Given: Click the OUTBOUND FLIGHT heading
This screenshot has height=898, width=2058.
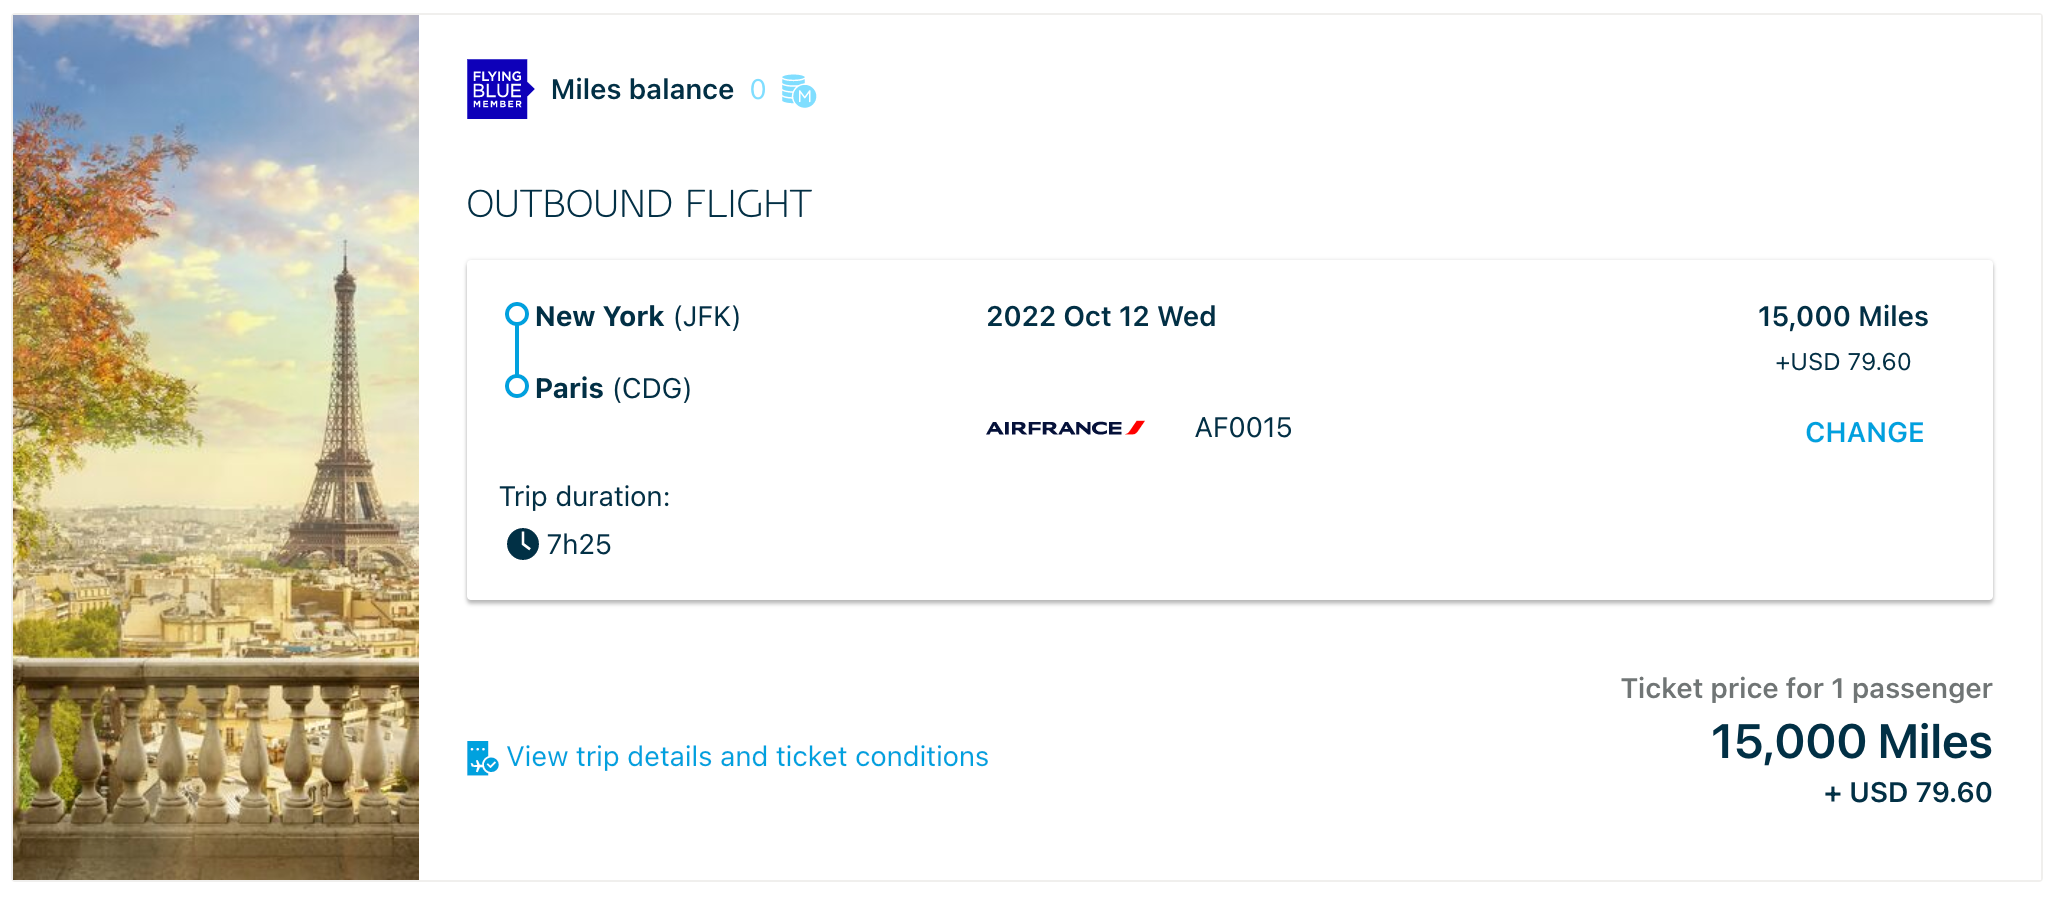Looking at the screenshot, I should (x=639, y=204).
